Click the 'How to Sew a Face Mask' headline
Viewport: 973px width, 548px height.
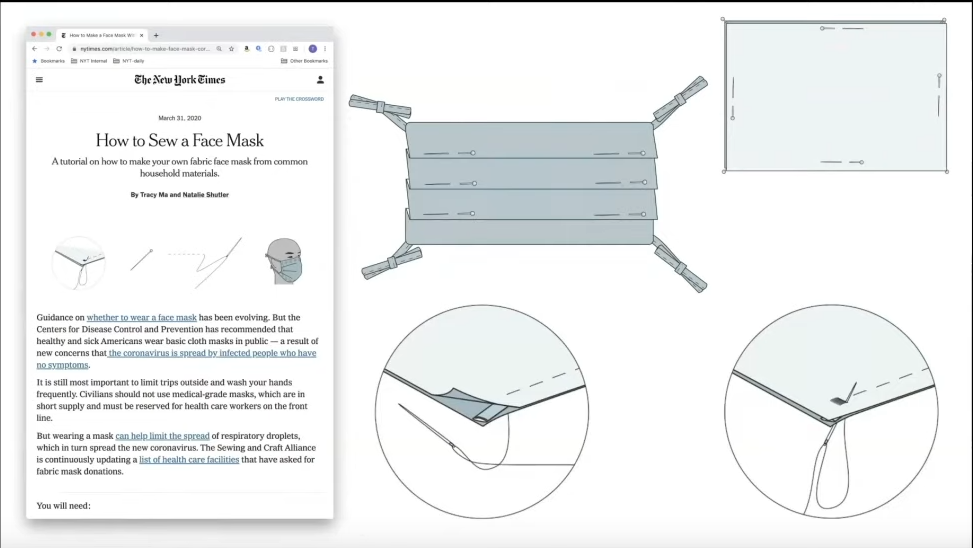pyautogui.click(x=180, y=140)
